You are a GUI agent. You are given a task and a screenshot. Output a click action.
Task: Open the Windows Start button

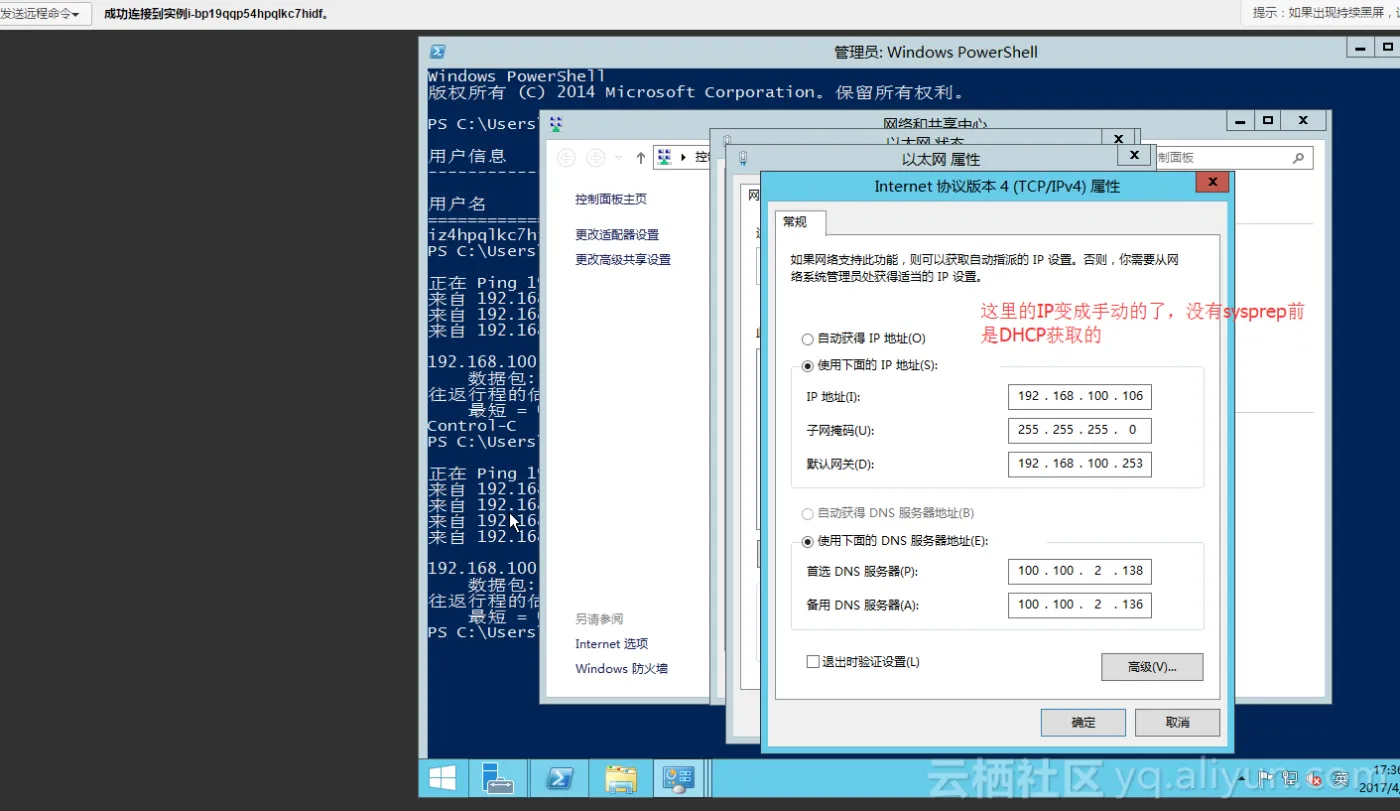click(442, 778)
